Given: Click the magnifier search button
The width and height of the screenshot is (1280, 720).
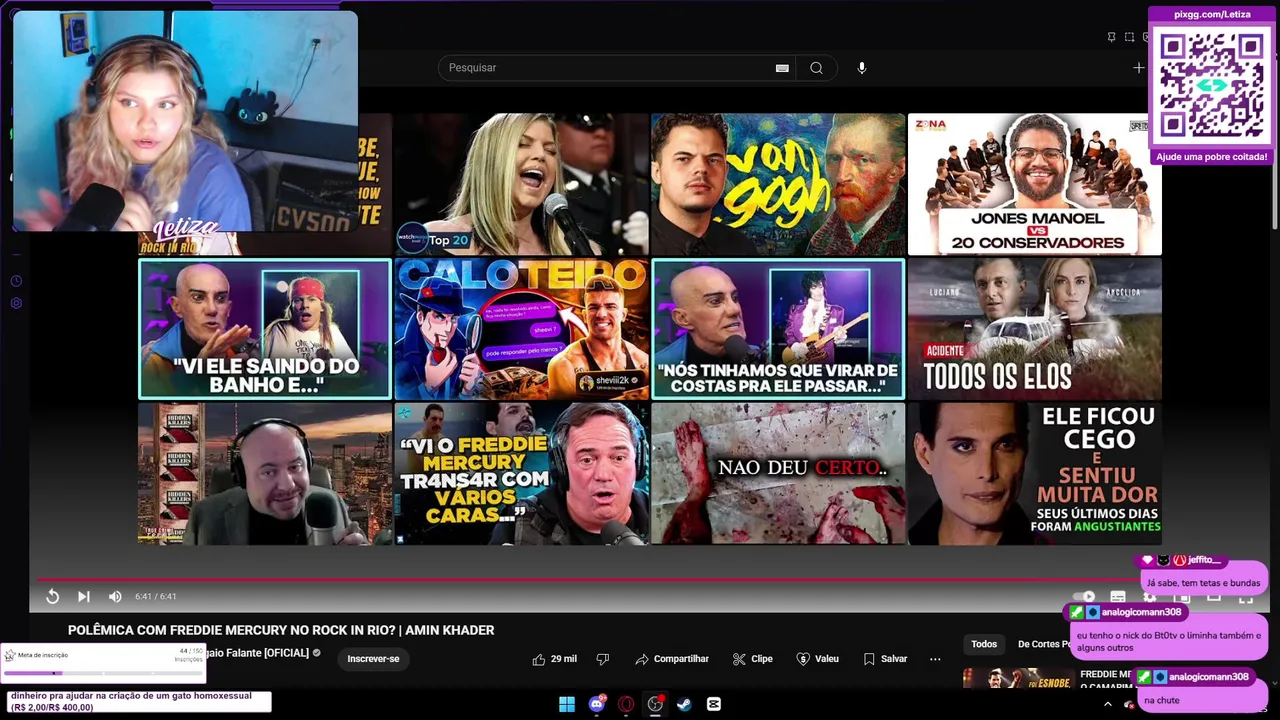Looking at the screenshot, I should [x=816, y=68].
